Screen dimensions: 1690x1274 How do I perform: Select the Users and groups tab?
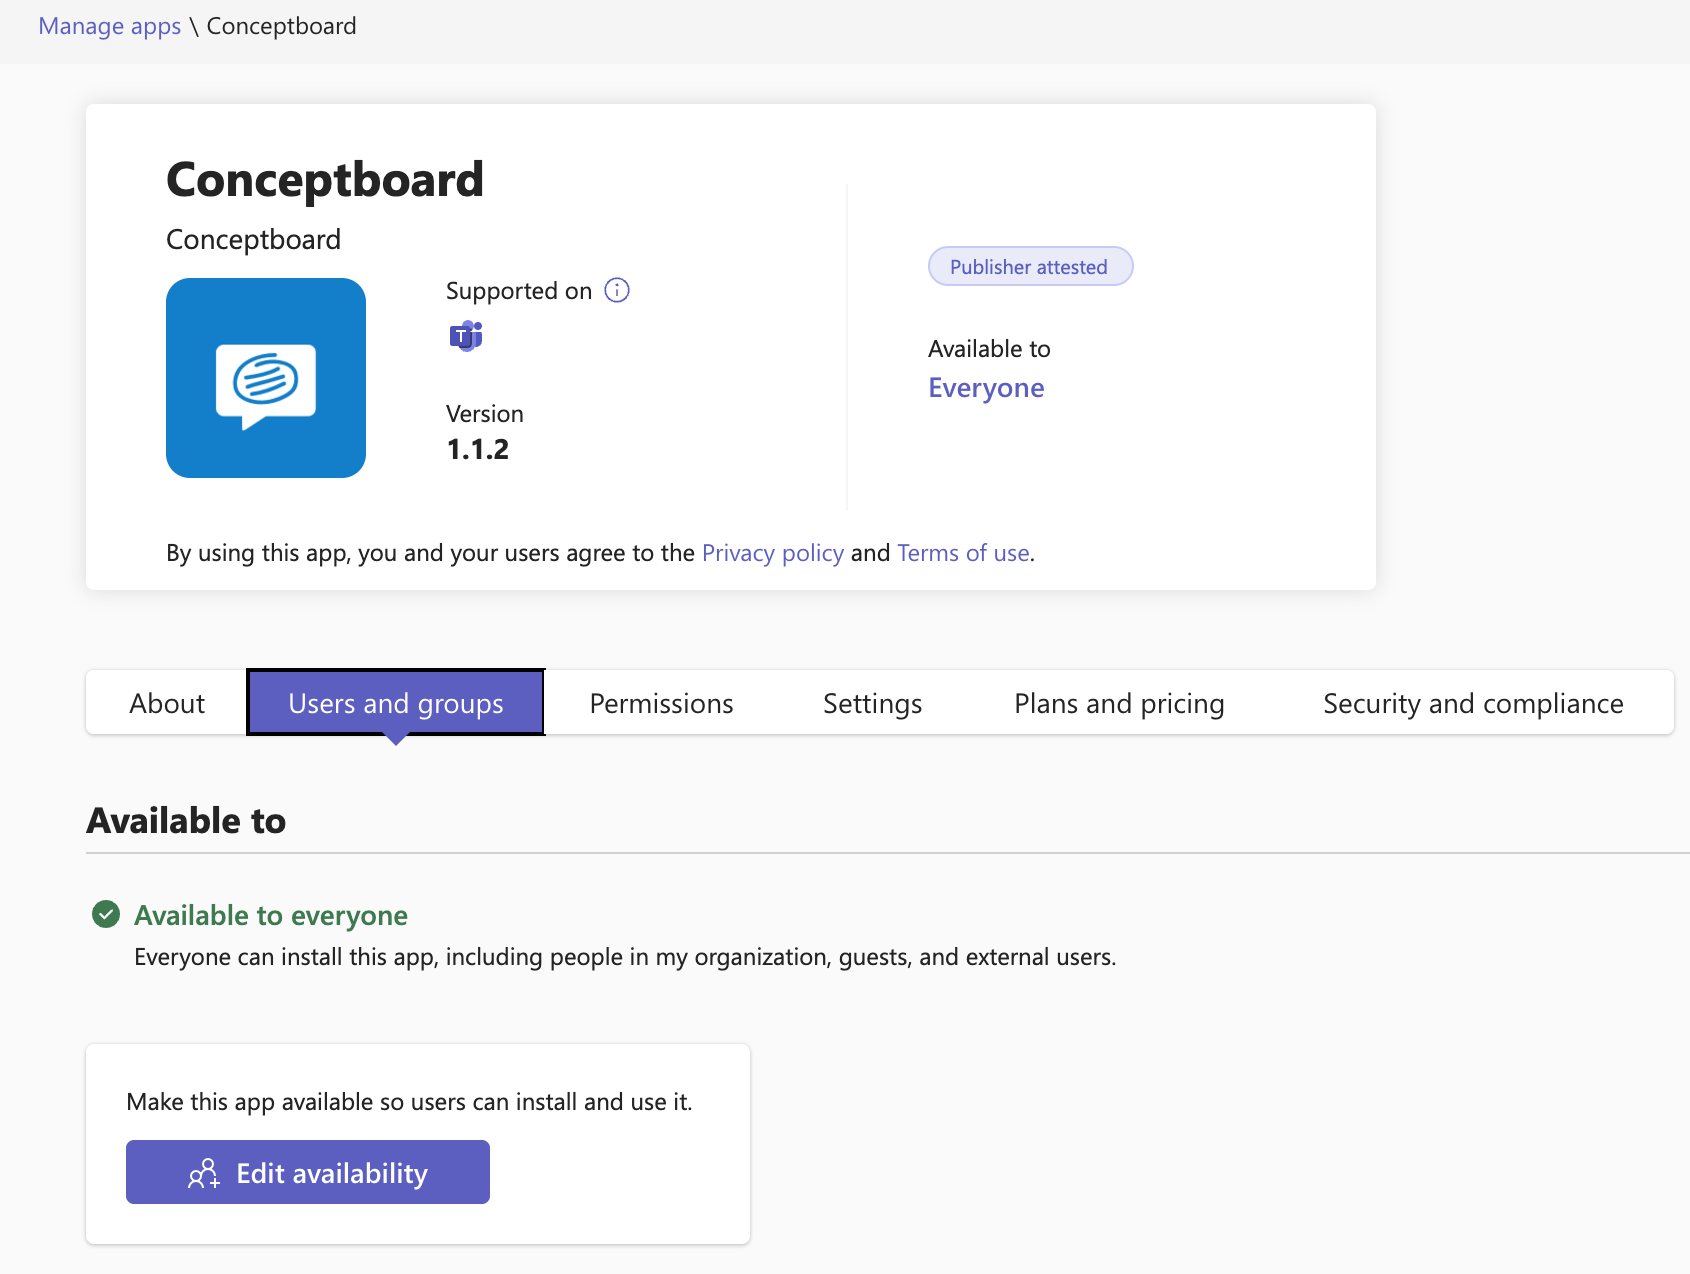(395, 703)
